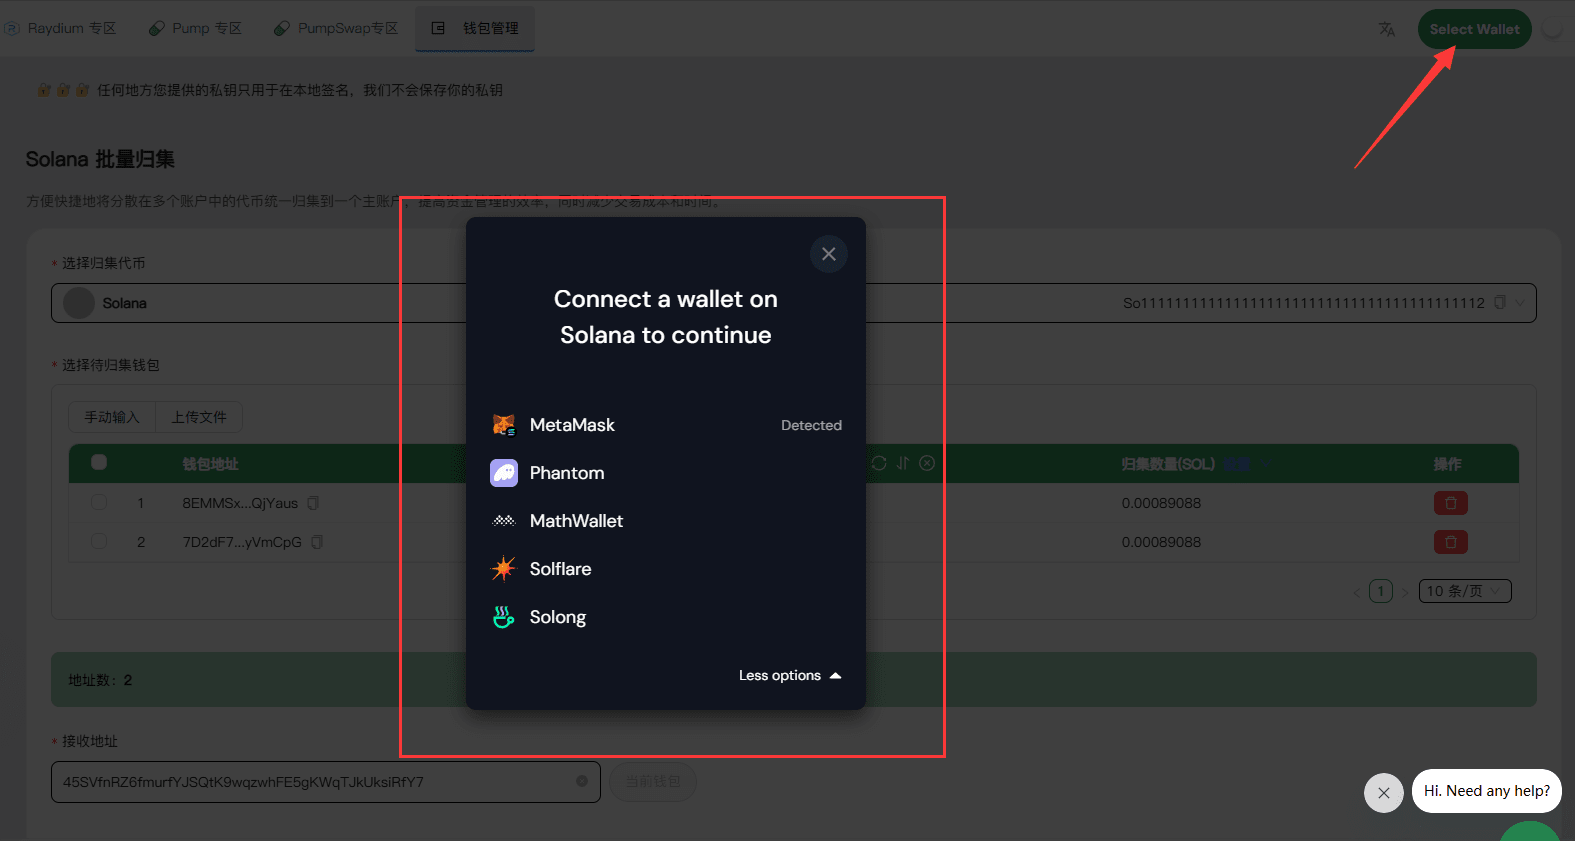The width and height of the screenshot is (1575, 841).
Task: Open the Pump 专区 menu
Action: click(x=196, y=28)
